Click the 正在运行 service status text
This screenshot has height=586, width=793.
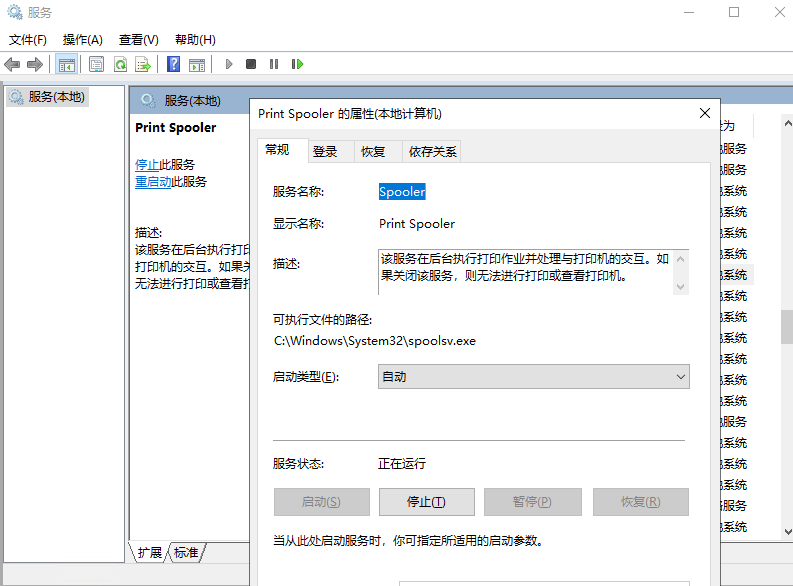[402, 464]
